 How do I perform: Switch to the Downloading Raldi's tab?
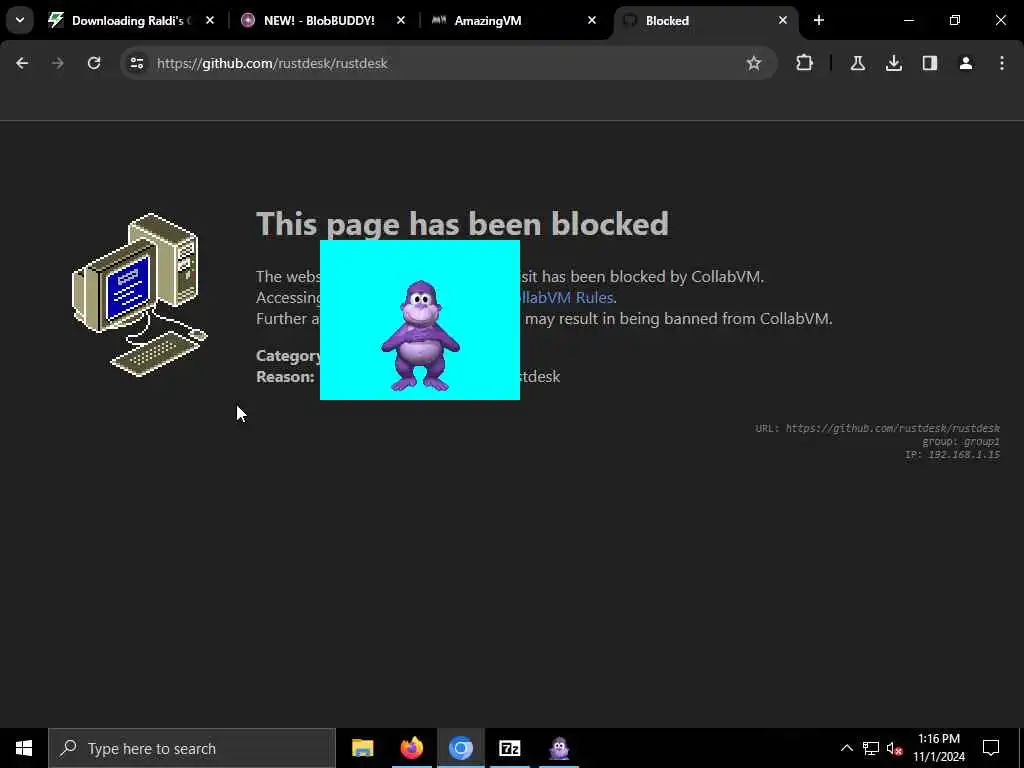click(x=131, y=21)
